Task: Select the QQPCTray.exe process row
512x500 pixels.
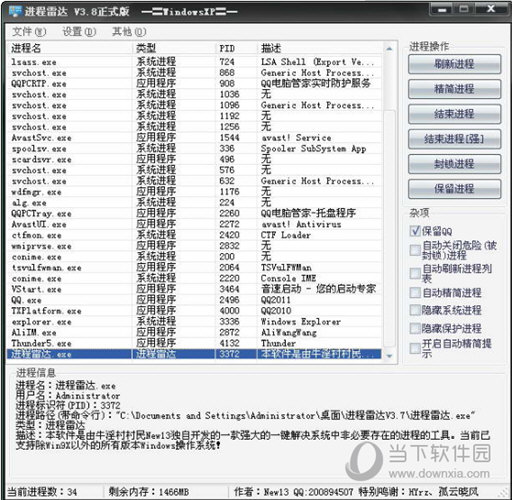Action: [195, 213]
